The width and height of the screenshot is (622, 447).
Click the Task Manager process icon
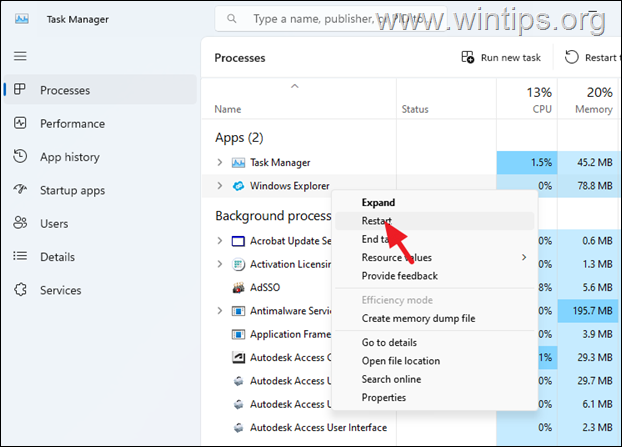238,163
